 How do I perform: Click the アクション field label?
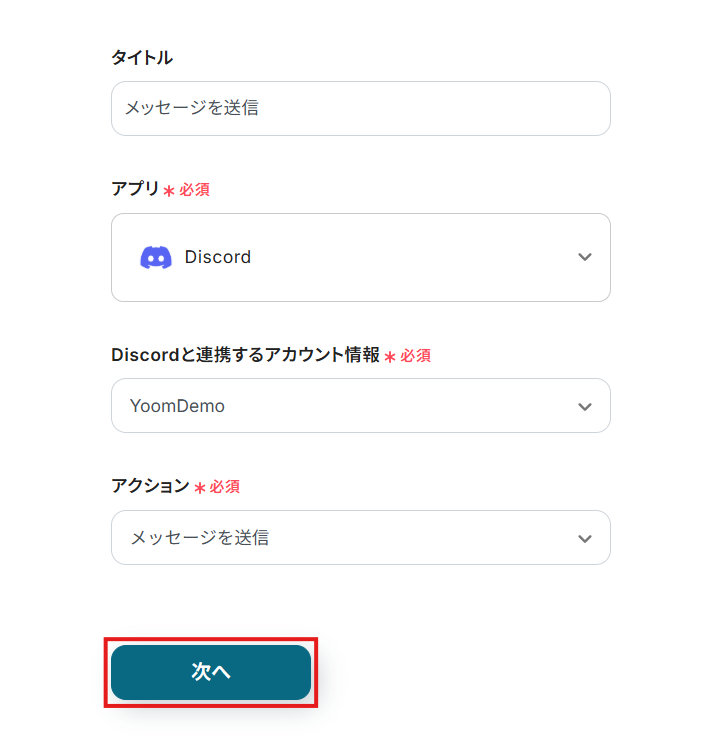click(x=150, y=486)
